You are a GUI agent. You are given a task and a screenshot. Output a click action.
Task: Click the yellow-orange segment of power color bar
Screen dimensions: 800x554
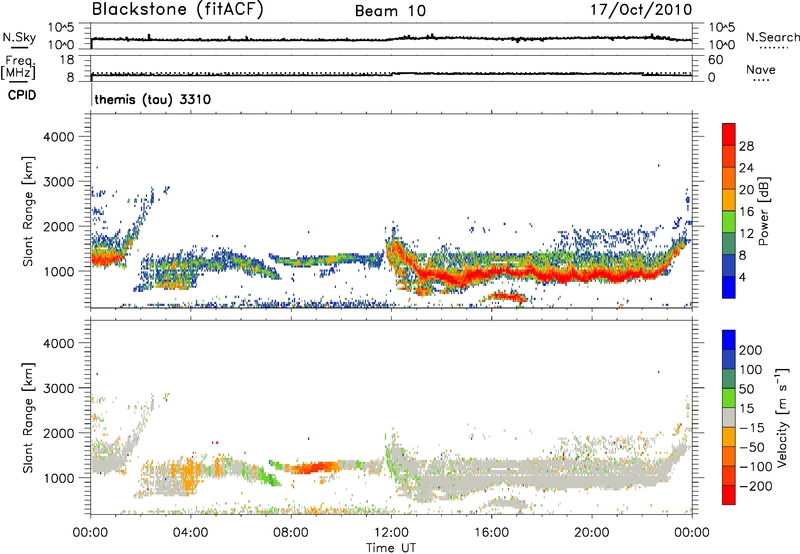729,200
